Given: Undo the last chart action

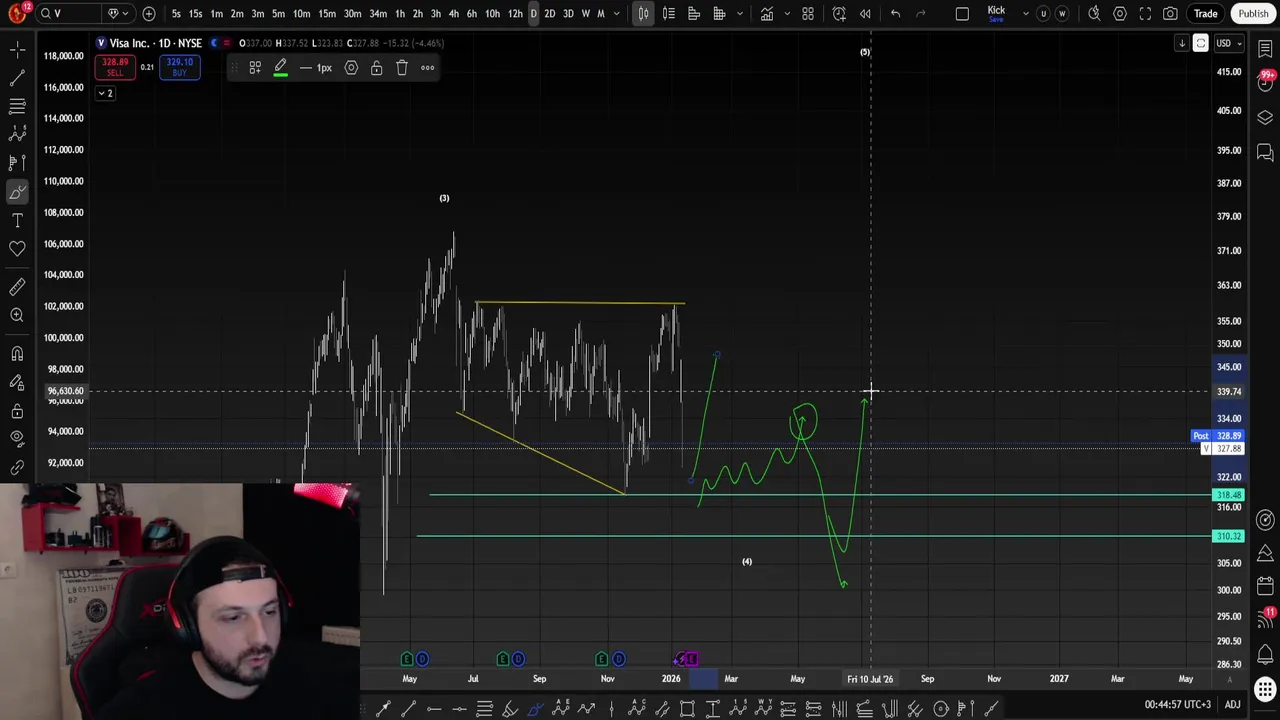Looking at the screenshot, I should [895, 14].
